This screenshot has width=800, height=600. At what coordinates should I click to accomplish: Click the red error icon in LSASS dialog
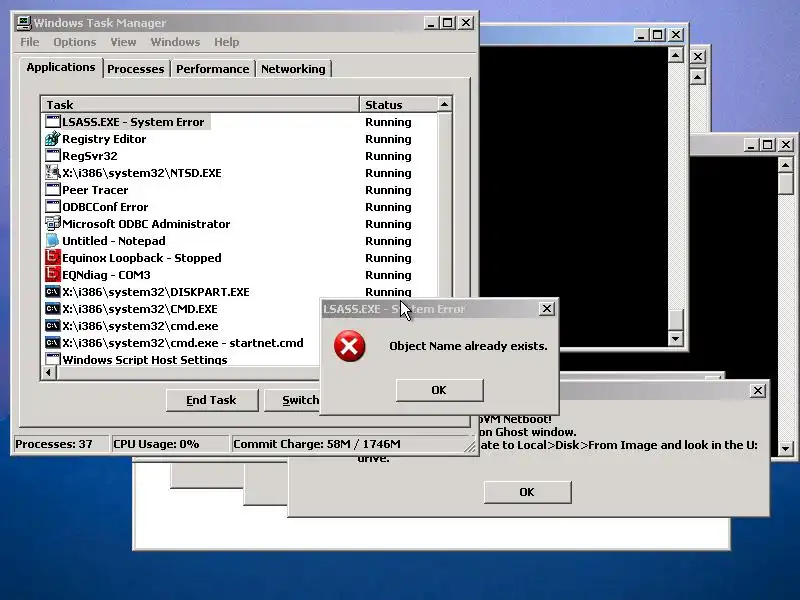(349, 346)
